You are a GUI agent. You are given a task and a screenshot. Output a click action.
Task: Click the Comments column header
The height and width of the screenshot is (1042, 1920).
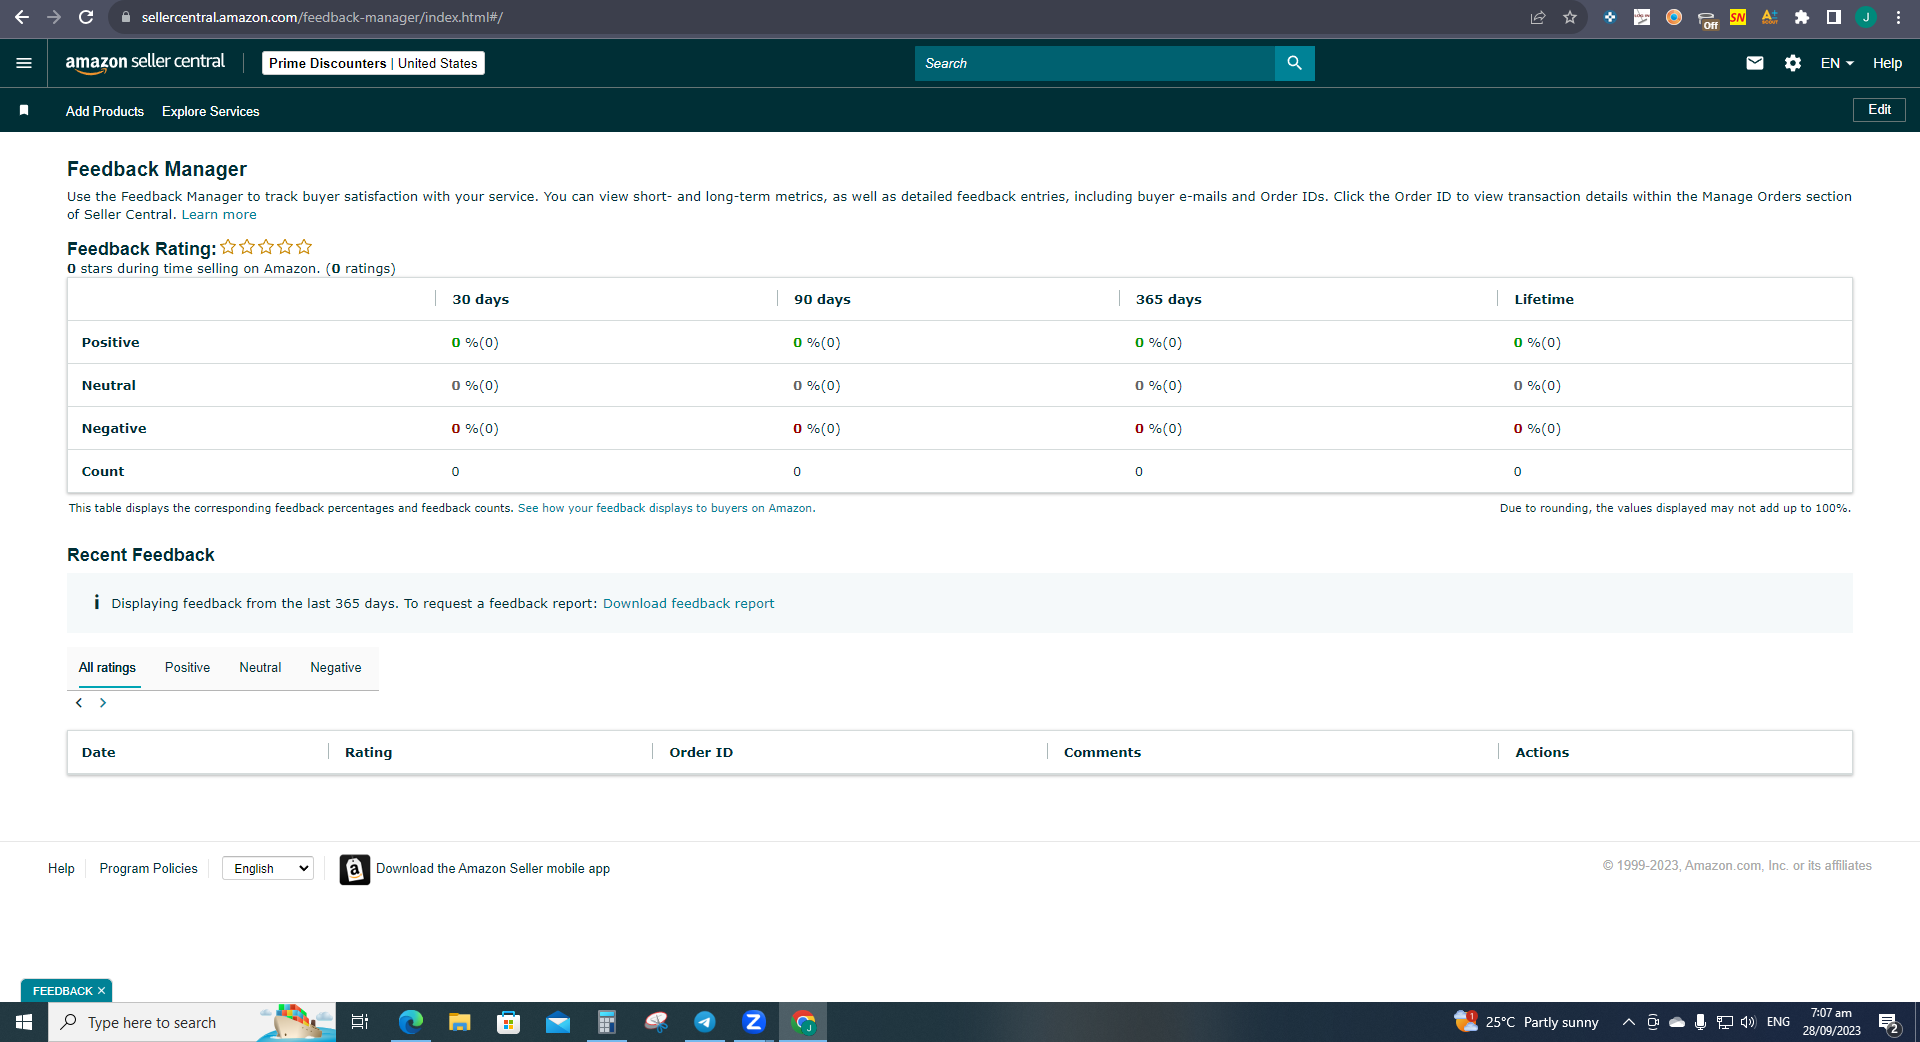[1102, 752]
